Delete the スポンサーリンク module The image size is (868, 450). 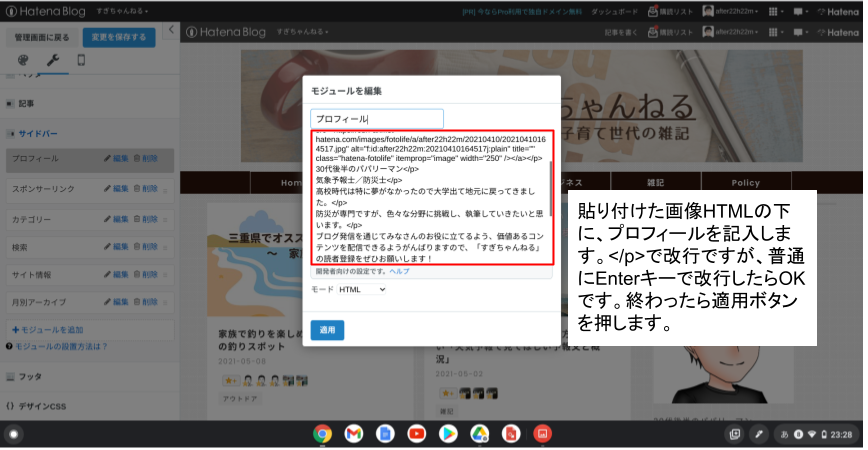[x=146, y=189]
